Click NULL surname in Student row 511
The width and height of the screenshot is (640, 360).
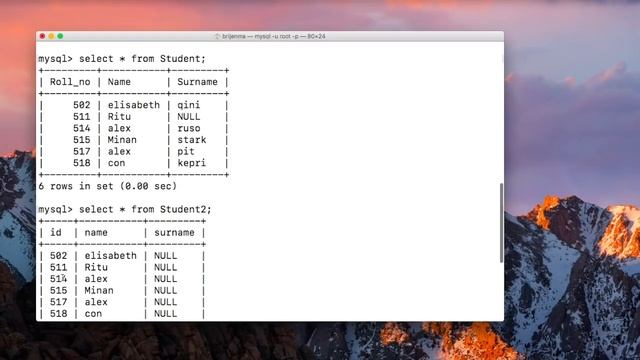point(189,117)
